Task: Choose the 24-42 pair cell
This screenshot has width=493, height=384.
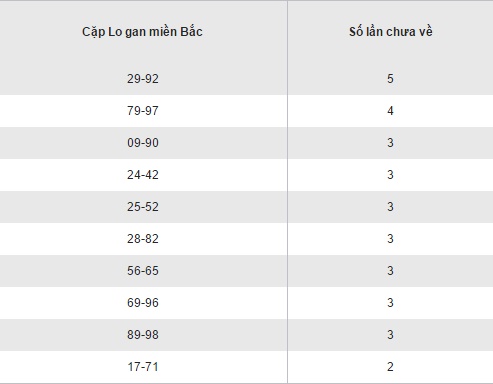Action: tap(143, 175)
